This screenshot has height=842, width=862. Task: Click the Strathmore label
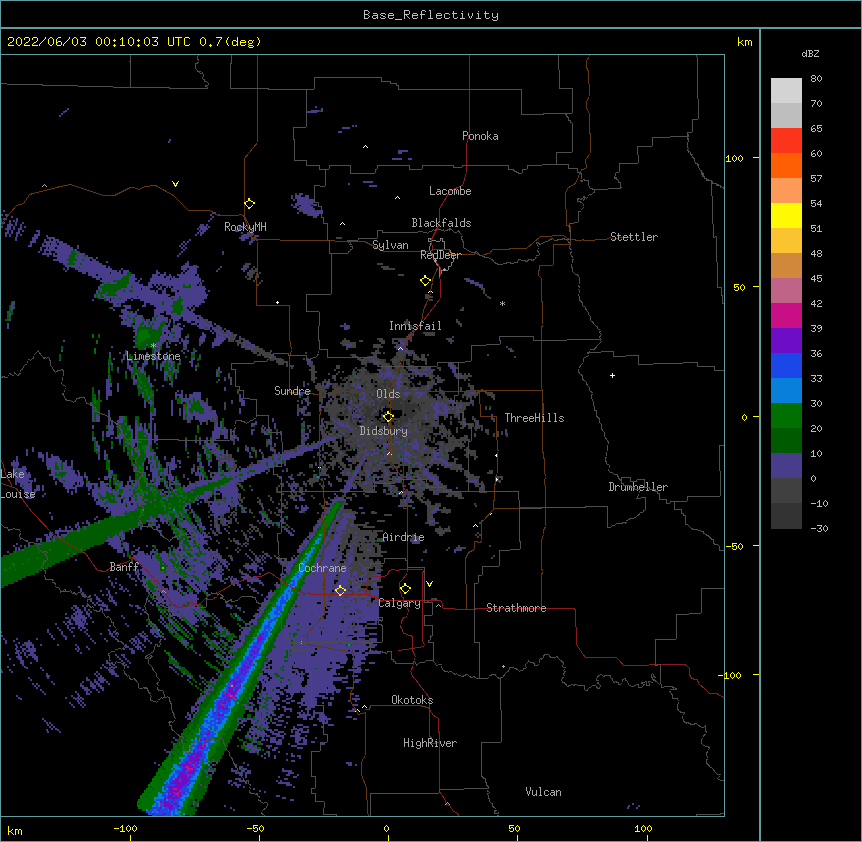pyautogui.click(x=516, y=608)
